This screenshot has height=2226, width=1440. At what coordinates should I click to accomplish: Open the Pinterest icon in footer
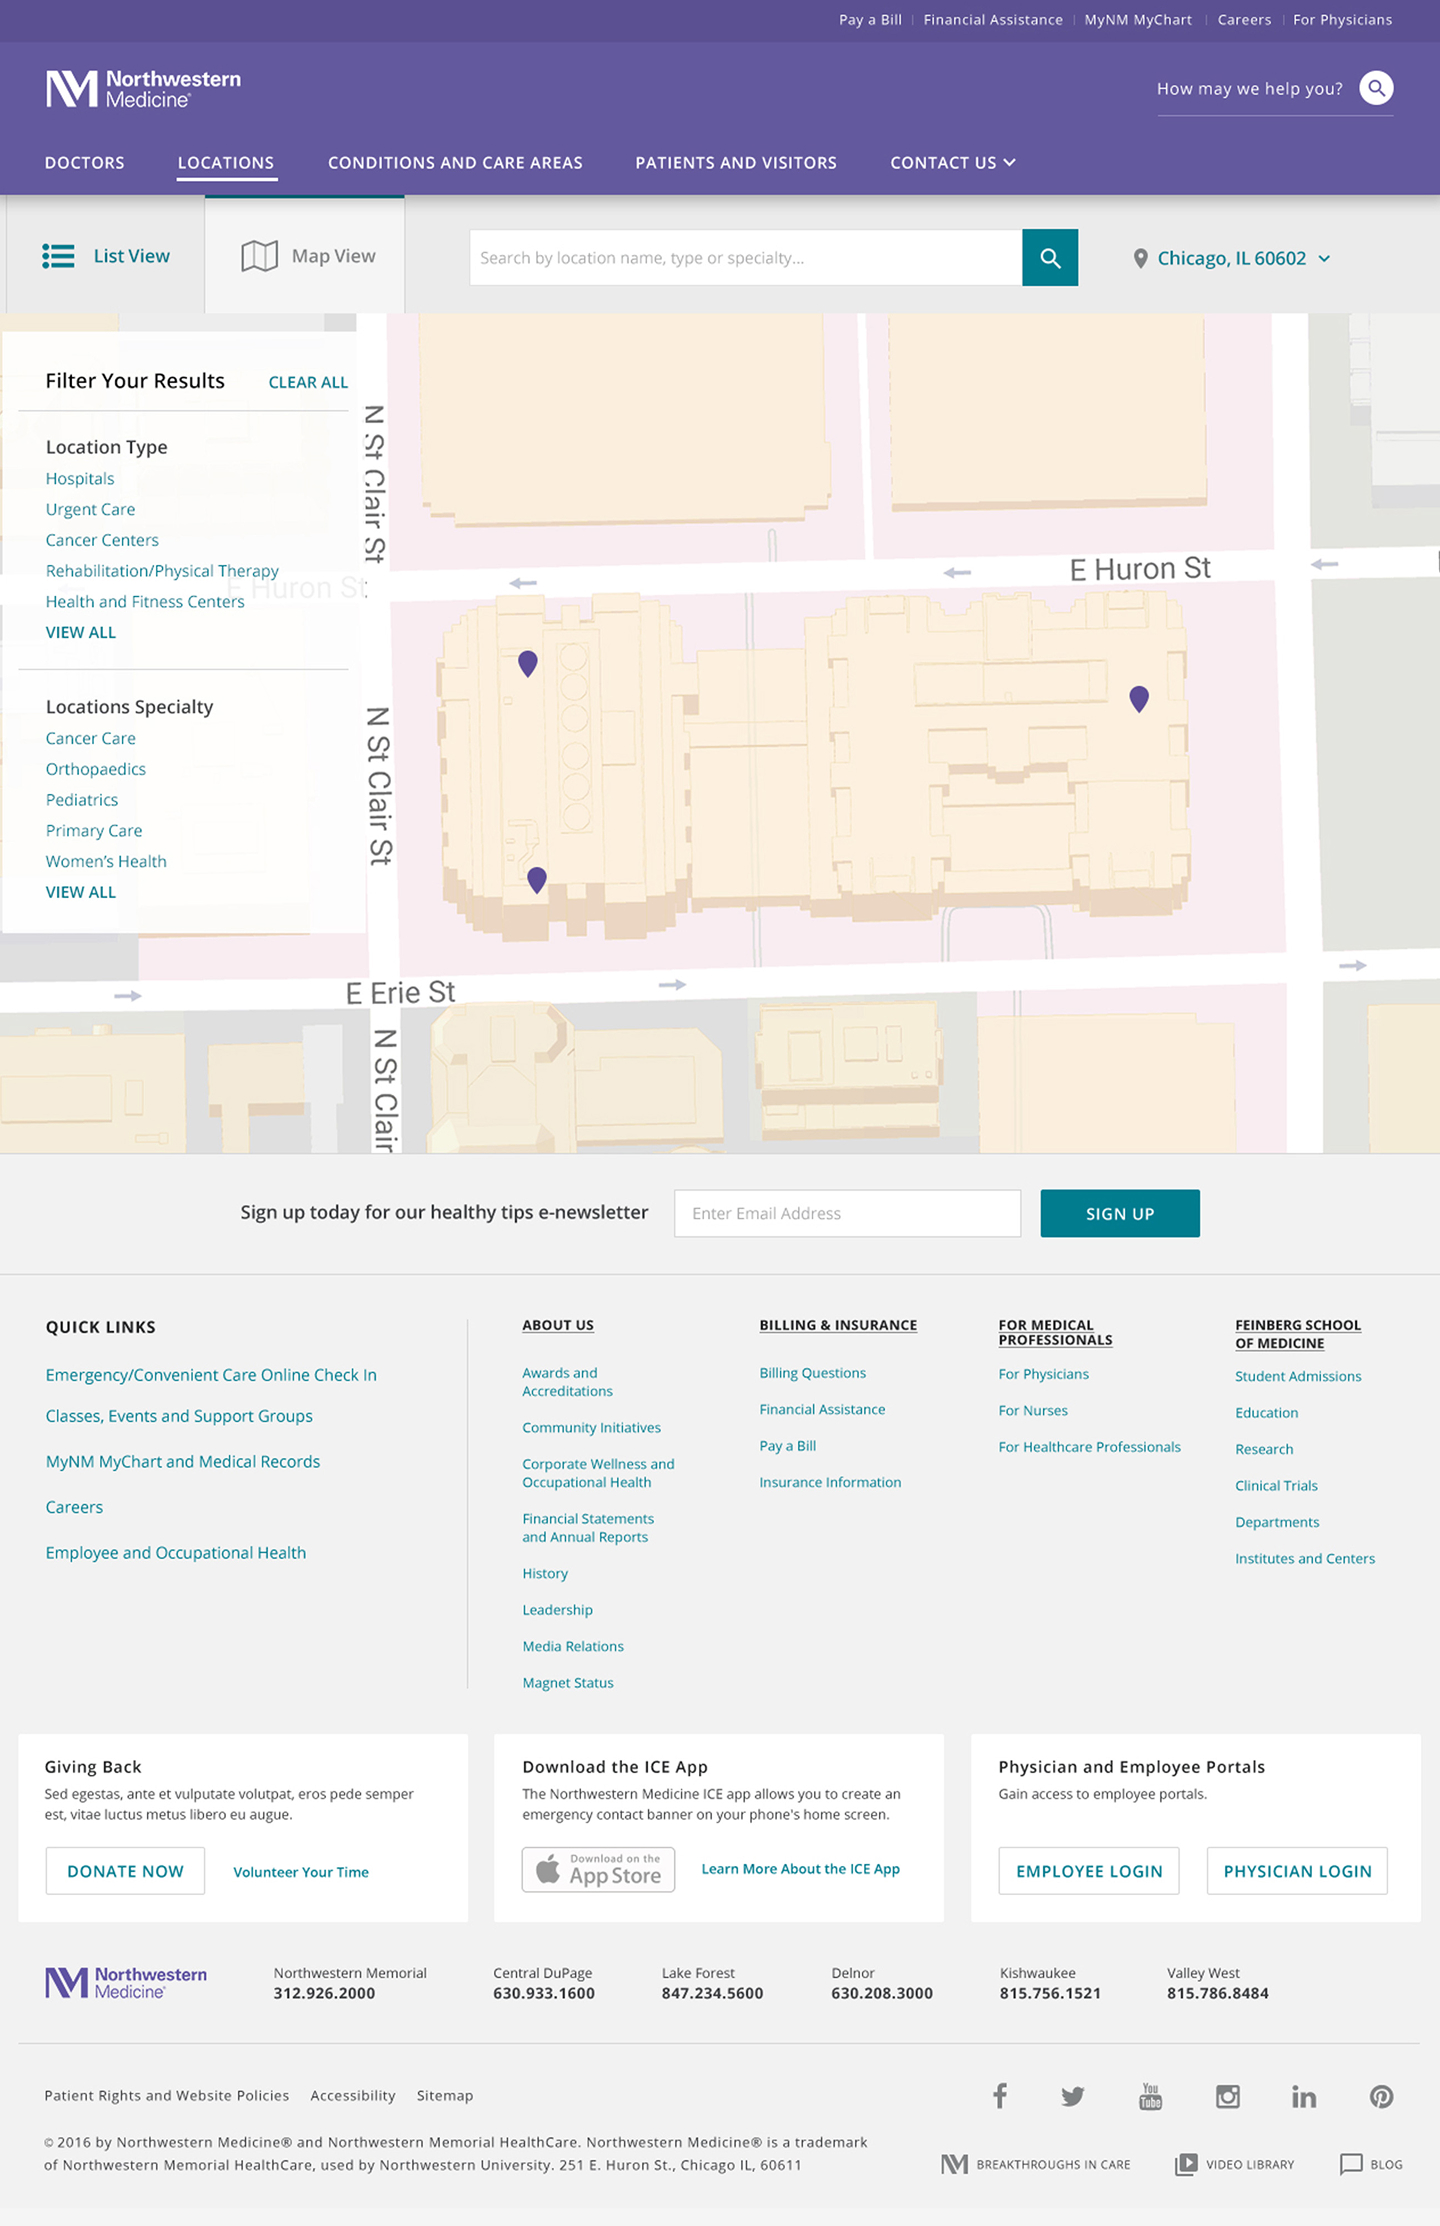[x=1382, y=2096]
